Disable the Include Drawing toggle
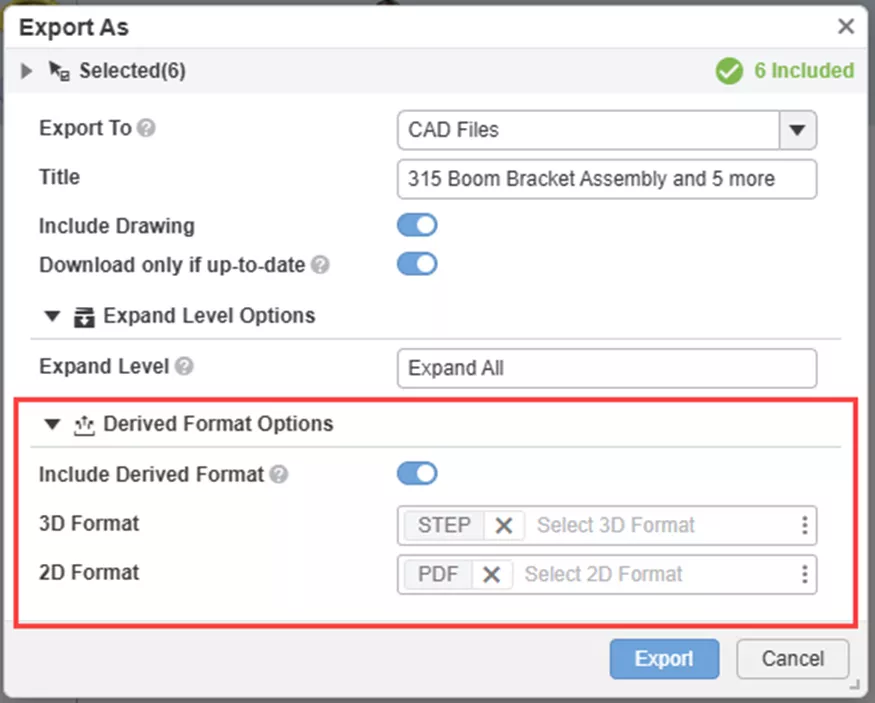This screenshot has width=875, height=703. tap(417, 225)
